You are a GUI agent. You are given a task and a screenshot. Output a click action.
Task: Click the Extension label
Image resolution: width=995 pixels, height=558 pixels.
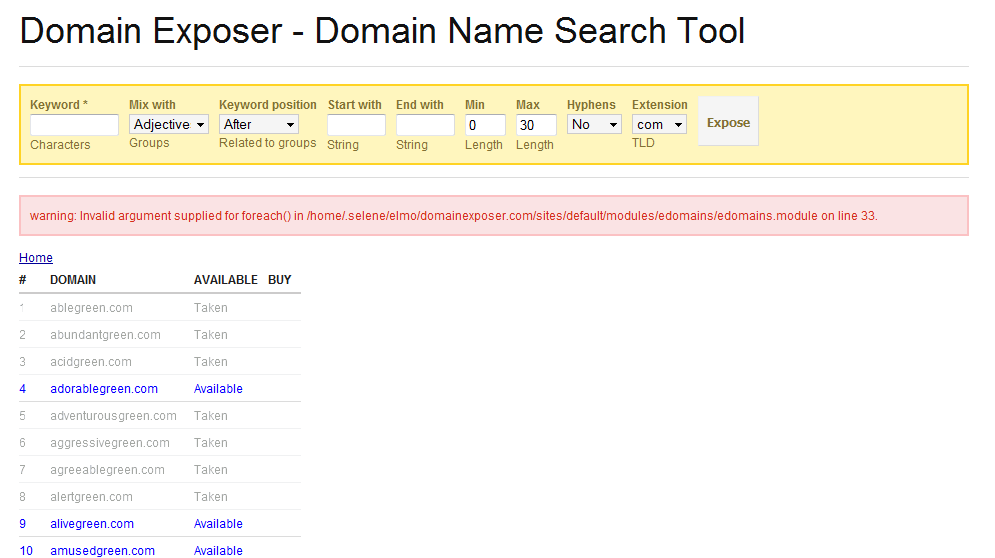[x=660, y=105]
